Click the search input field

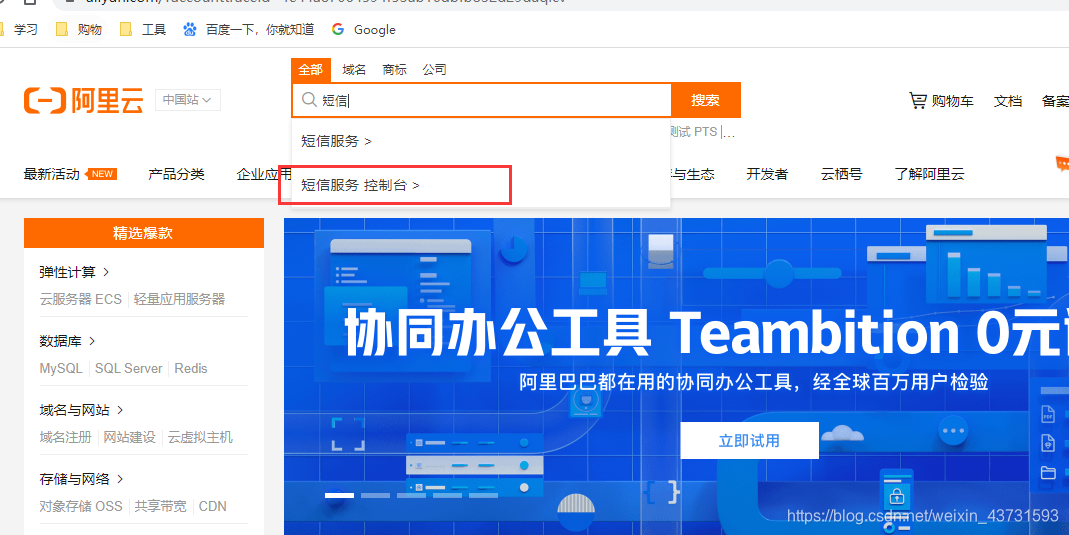click(482, 100)
